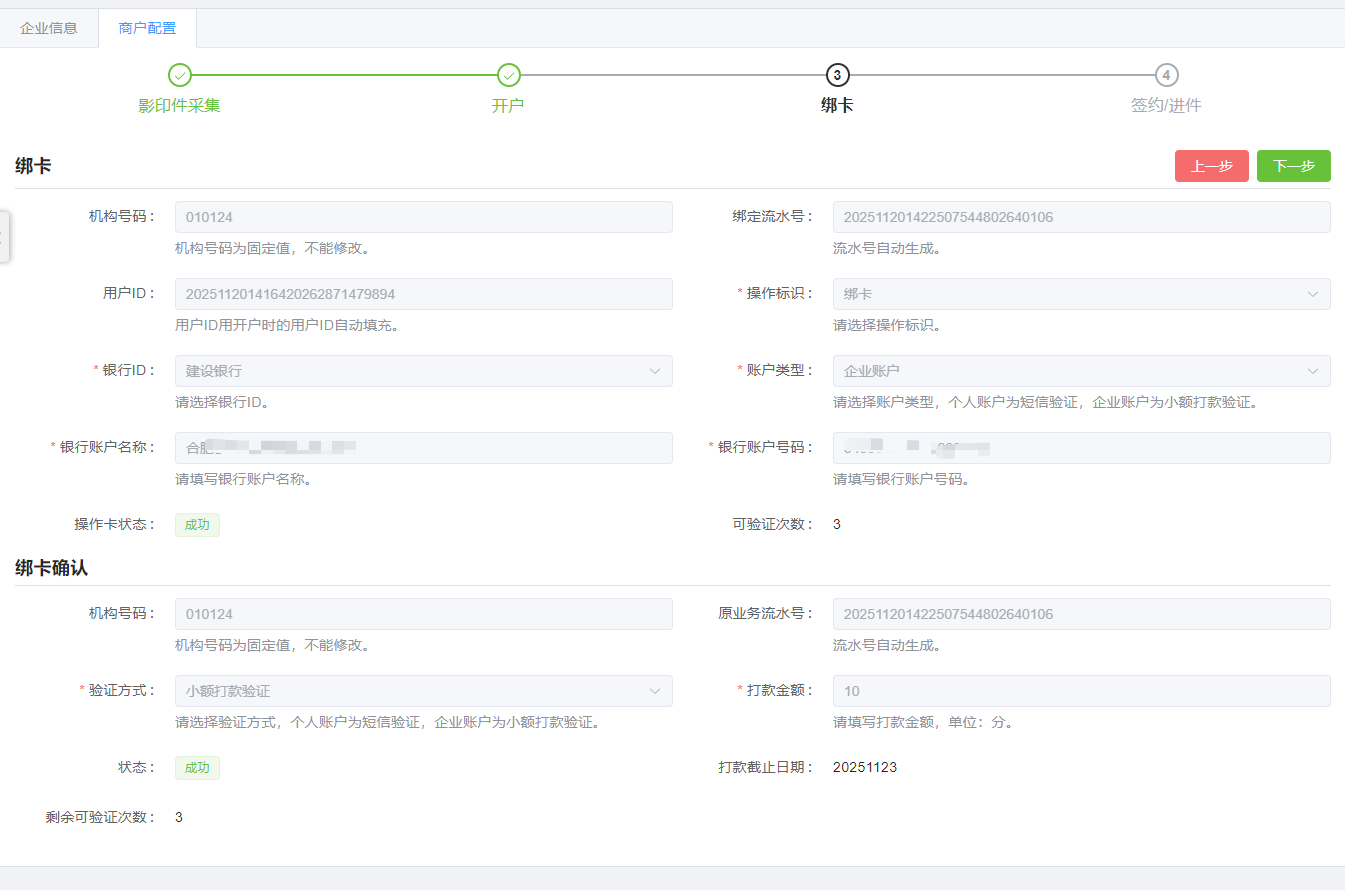This screenshot has height=890, width=1345.
Task: Open the 验证方式 dropdown
Action: (x=423, y=691)
